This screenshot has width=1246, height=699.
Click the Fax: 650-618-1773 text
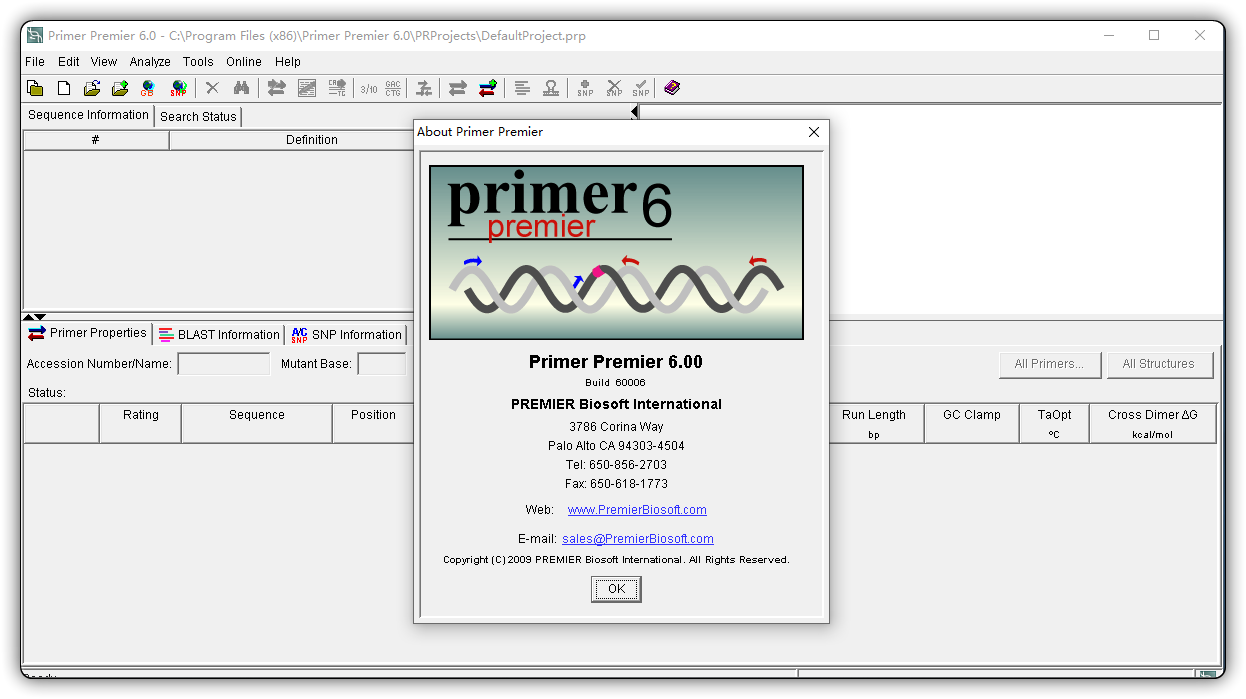point(616,484)
